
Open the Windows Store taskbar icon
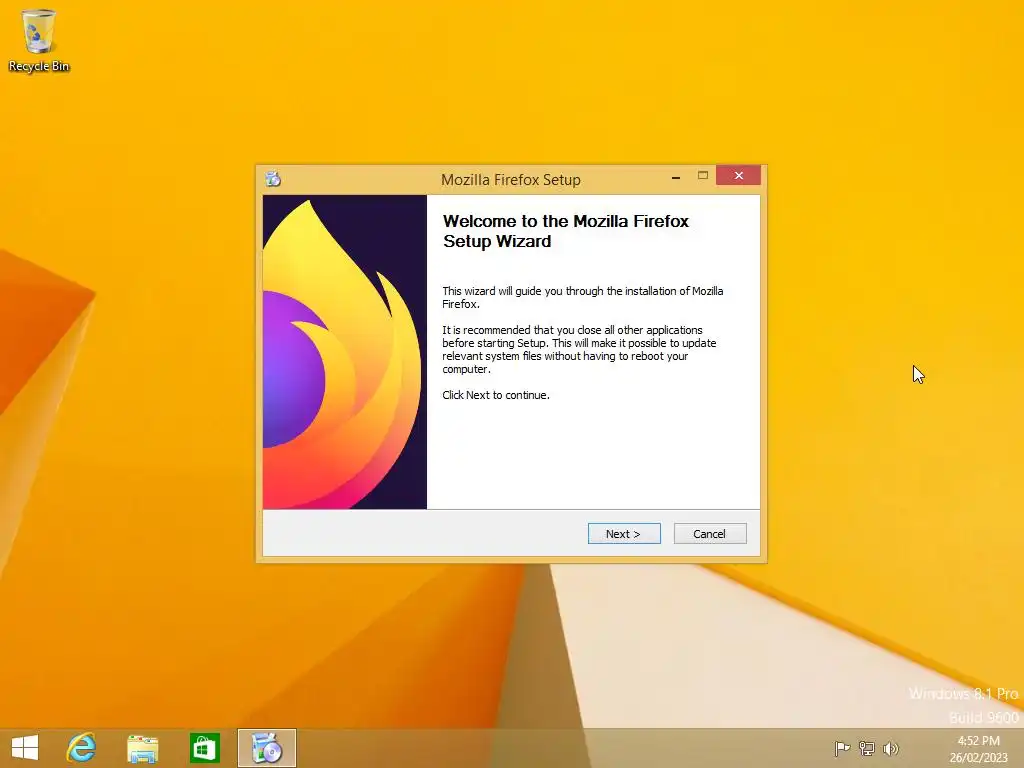(204, 748)
